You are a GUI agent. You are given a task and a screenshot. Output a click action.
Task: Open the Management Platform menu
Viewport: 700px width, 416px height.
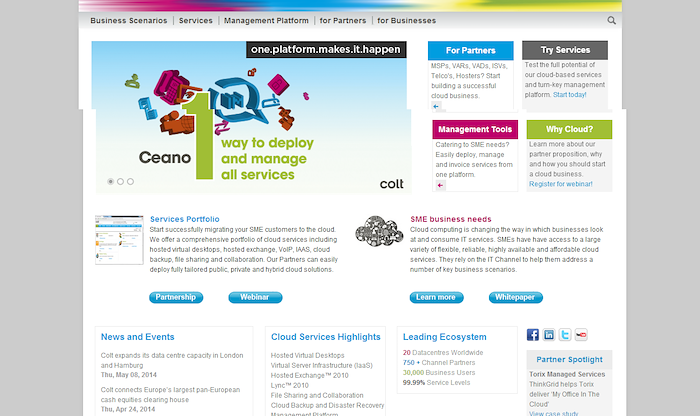266,21
